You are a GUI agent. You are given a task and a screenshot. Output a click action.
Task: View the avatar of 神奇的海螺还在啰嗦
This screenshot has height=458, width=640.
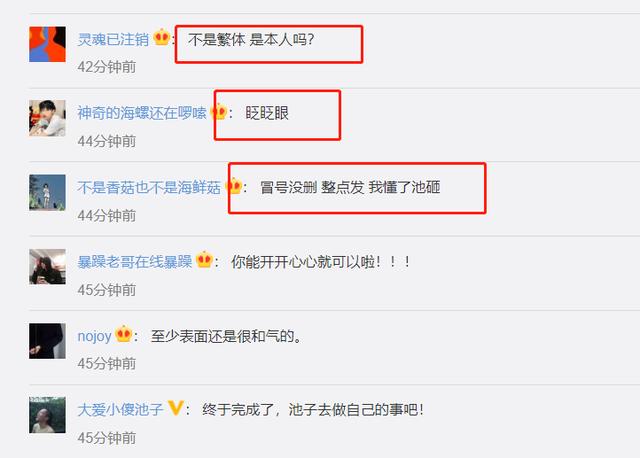[47, 118]
